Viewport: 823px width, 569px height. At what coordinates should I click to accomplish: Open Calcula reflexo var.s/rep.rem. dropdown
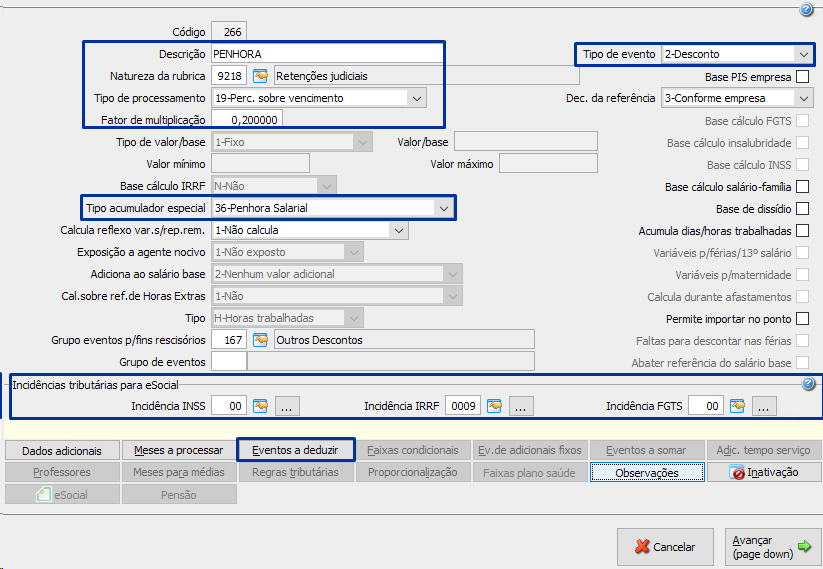(x=398, y=230)
